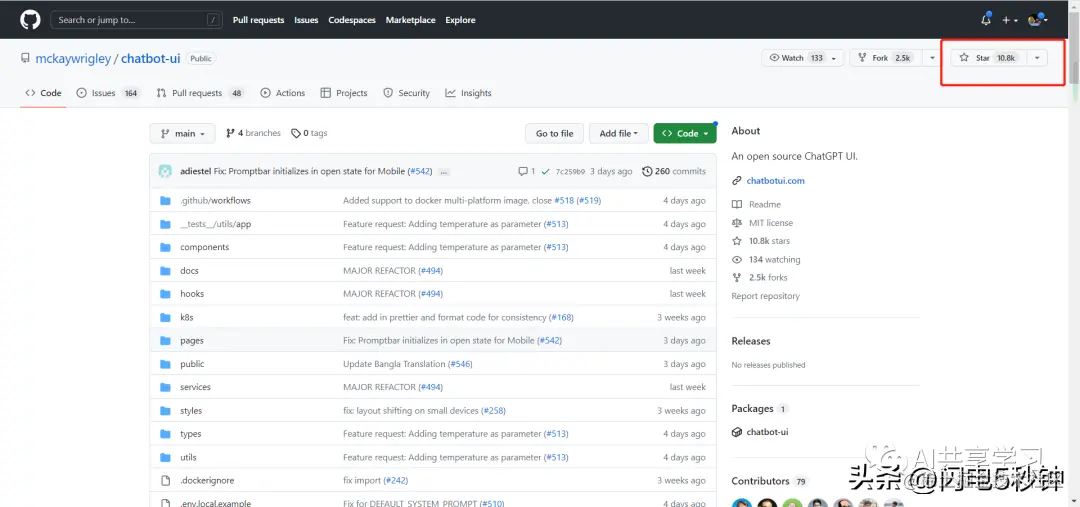Switch to the Pull requests tab
This screenshot has width=1080, height=507.
[200, 93]
